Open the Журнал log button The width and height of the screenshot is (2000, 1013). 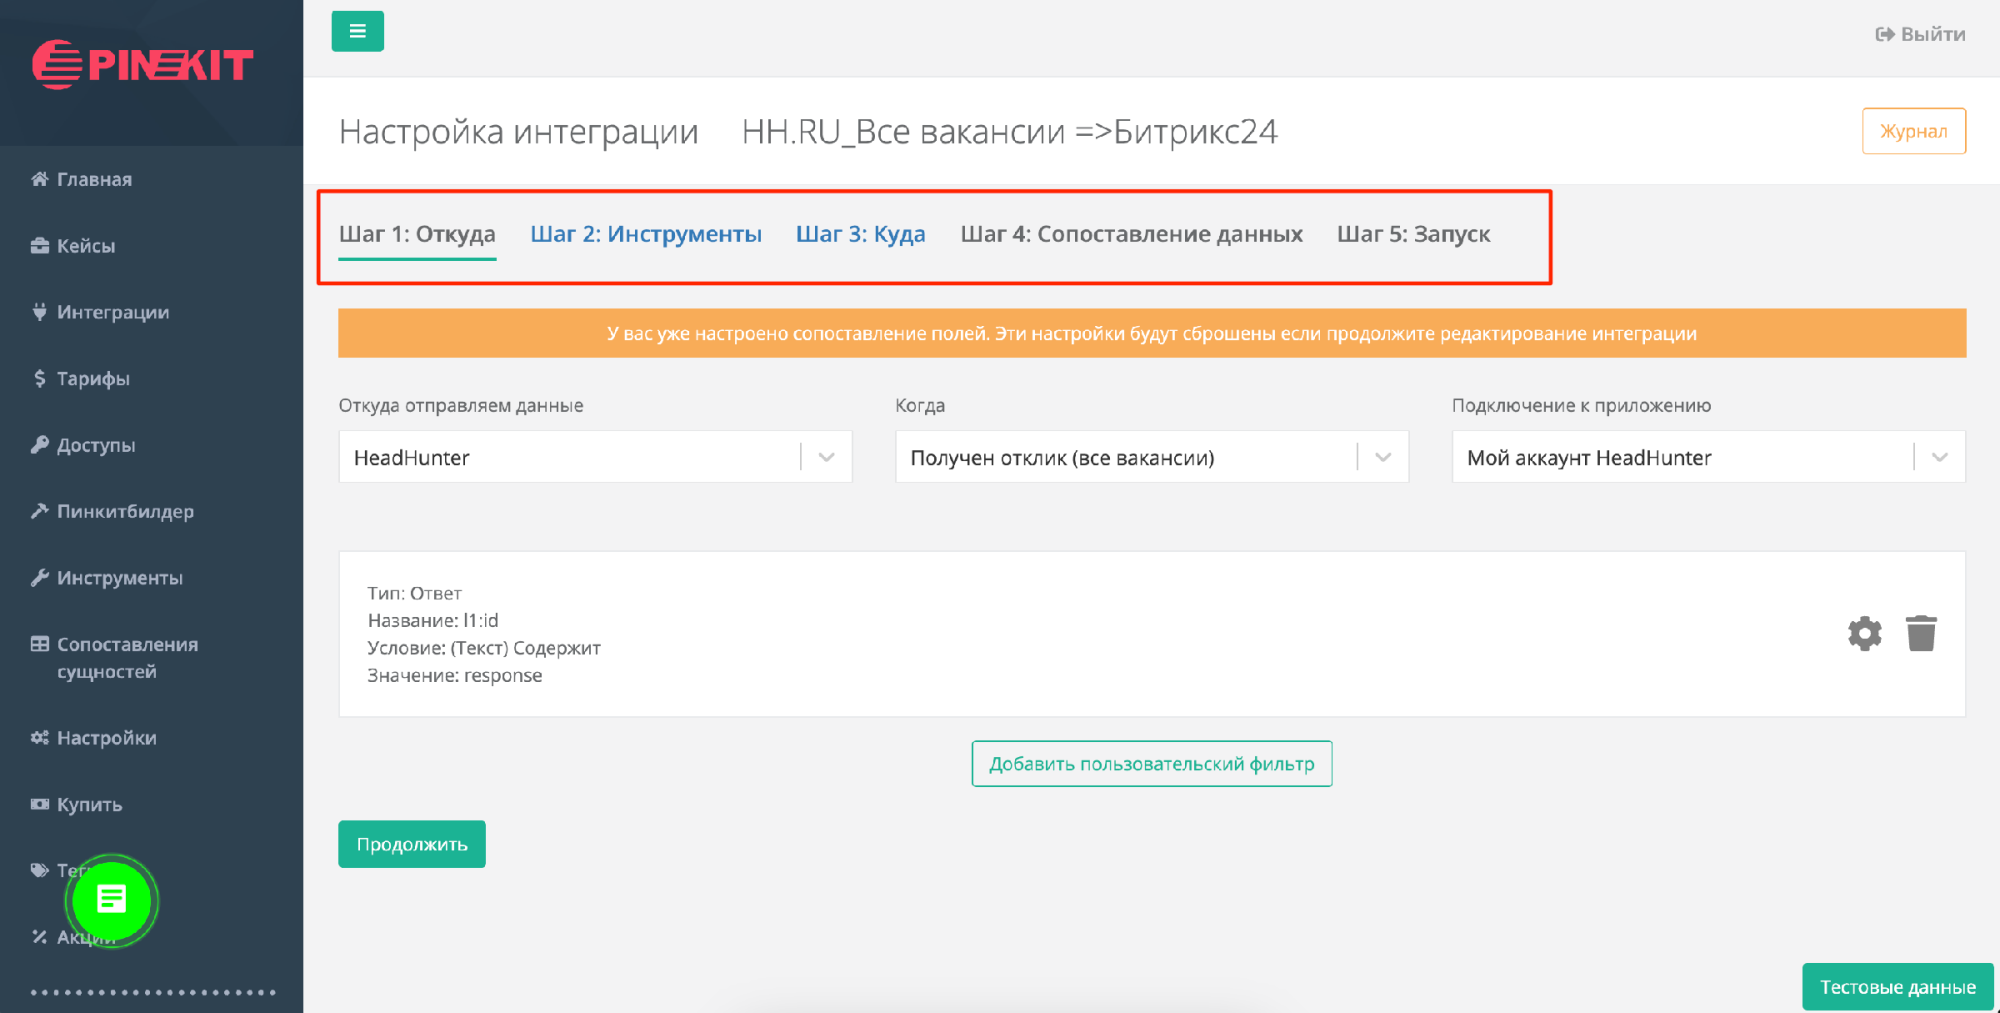click(1913, 131)
